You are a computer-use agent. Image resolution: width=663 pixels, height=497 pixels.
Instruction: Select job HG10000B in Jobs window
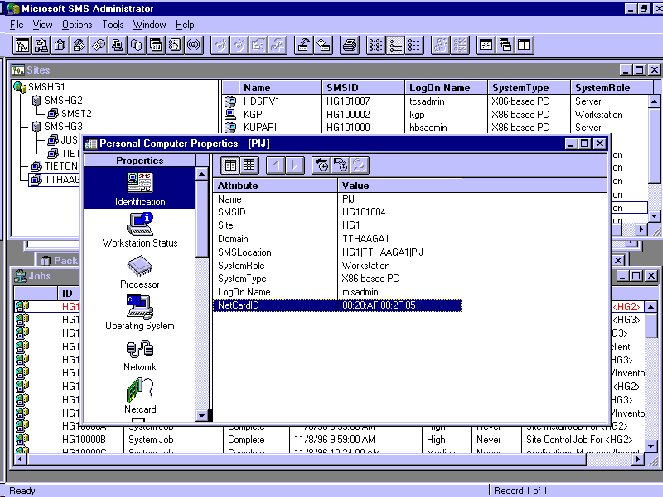330,439
